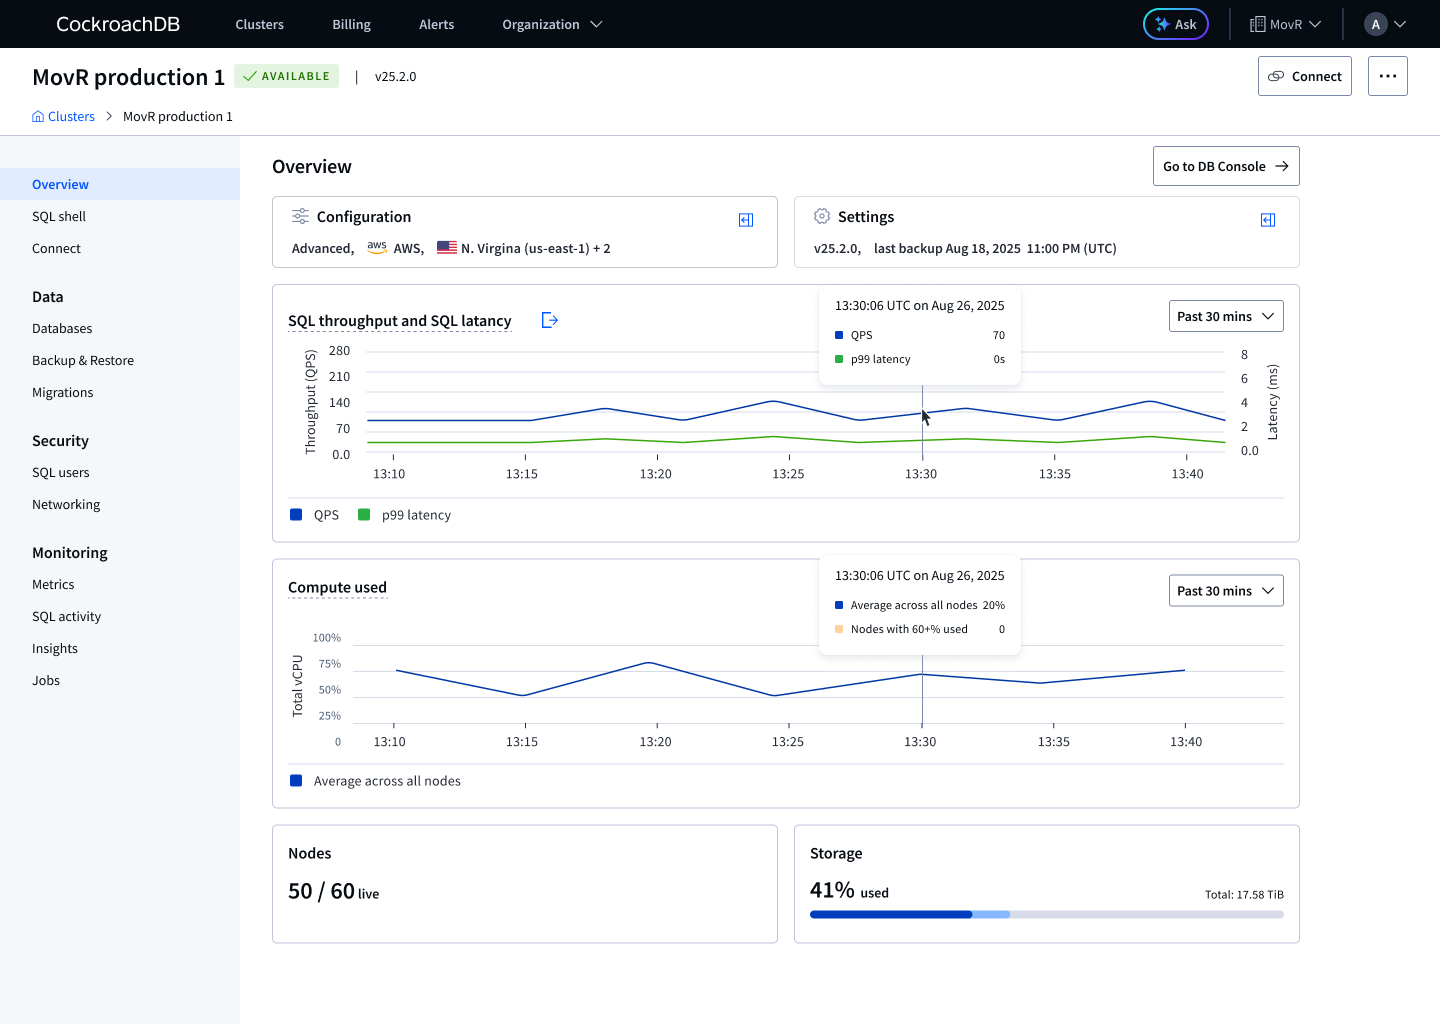Open Networking in the sidebar
The height and width of the screenshot is (1024, 1440).
120,504
